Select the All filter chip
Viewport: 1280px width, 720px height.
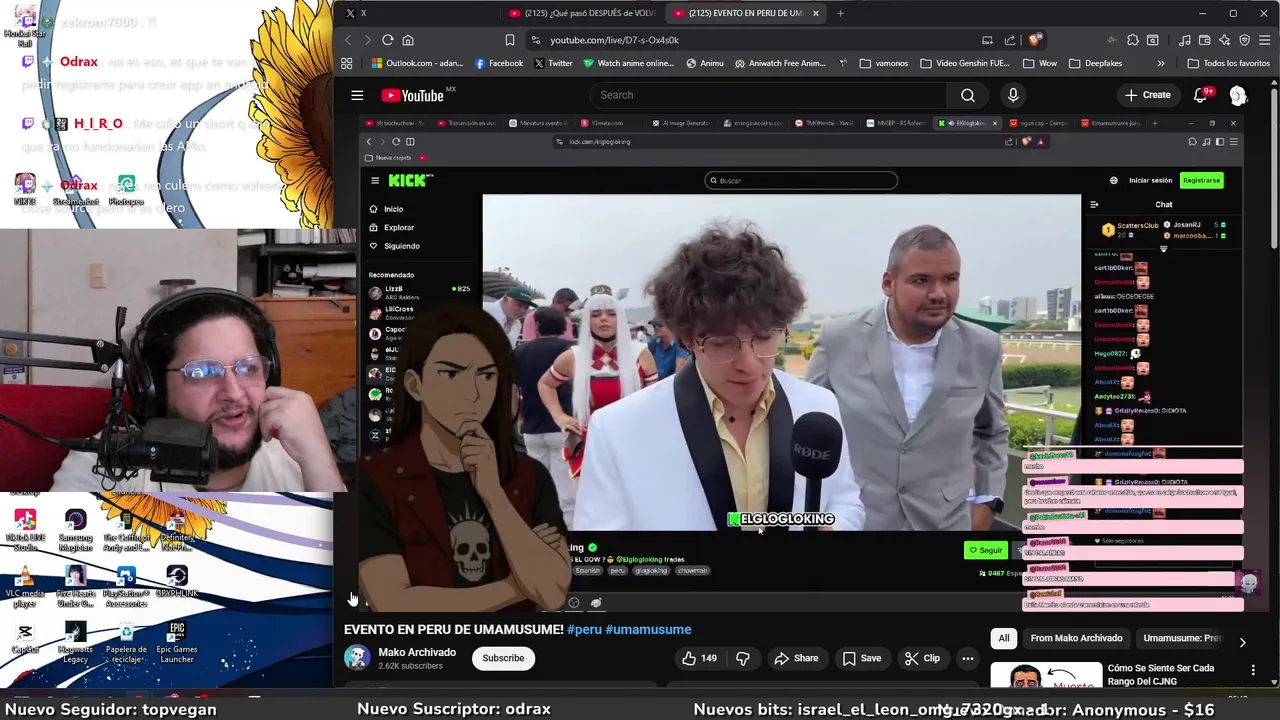click(x=1004, y=638)
